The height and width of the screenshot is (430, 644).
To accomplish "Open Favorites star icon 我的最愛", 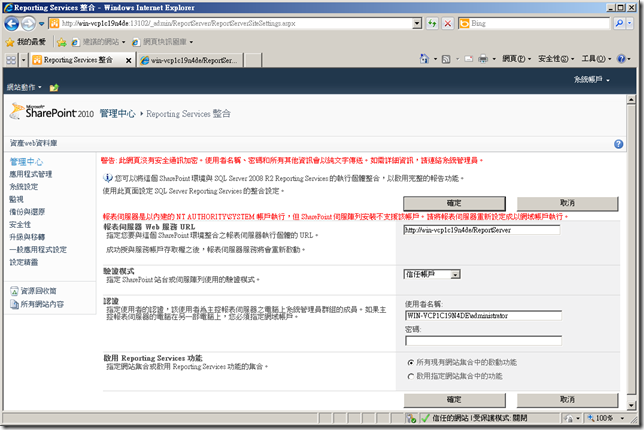I will [25, 41].
